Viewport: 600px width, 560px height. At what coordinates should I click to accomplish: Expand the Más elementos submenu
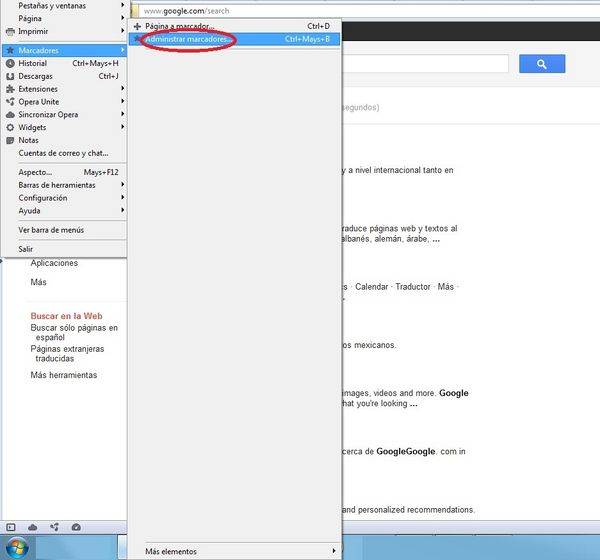click(x=238, y=551)
